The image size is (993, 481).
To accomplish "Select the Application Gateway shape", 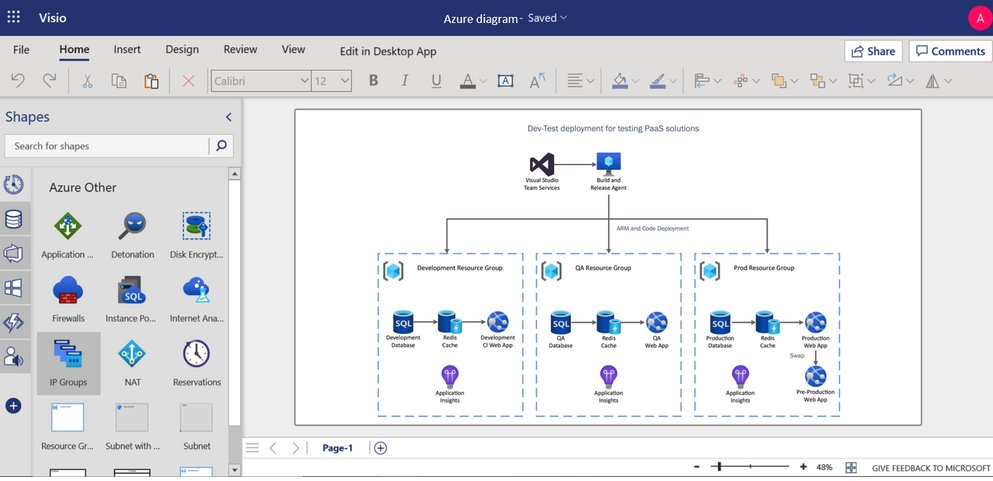I will coord(68,235).
